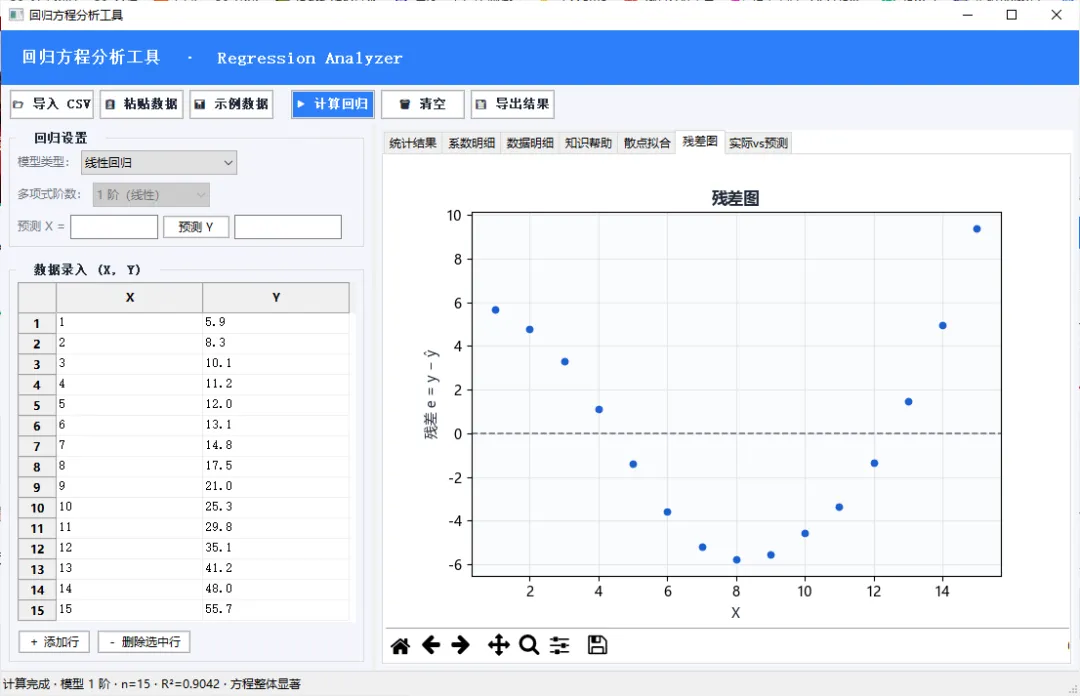
Task: Click the 粘贴数据 button
Action: (x=142, y=104)
